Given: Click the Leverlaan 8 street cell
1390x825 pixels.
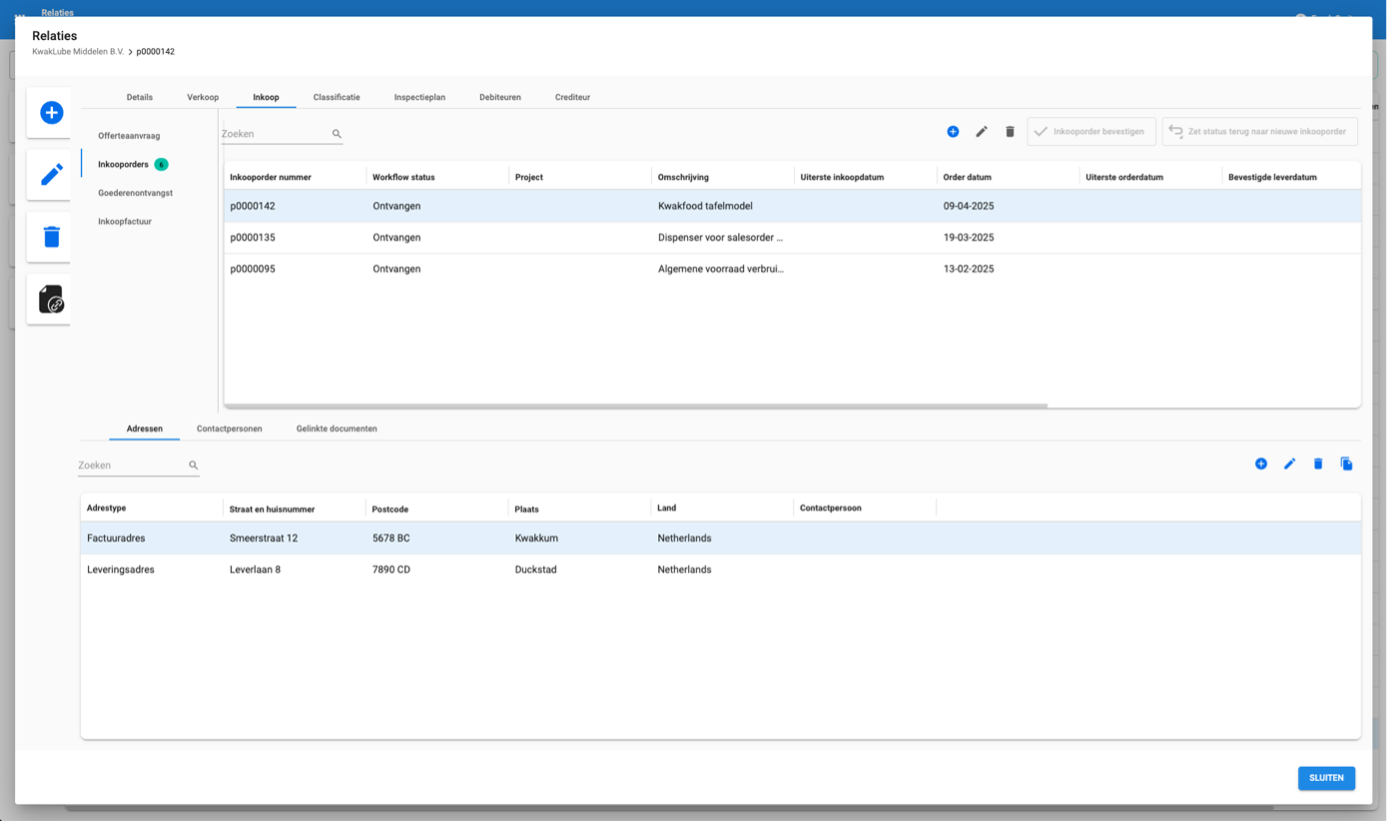Looking at the screenshot, I should (x=255, y=570).
